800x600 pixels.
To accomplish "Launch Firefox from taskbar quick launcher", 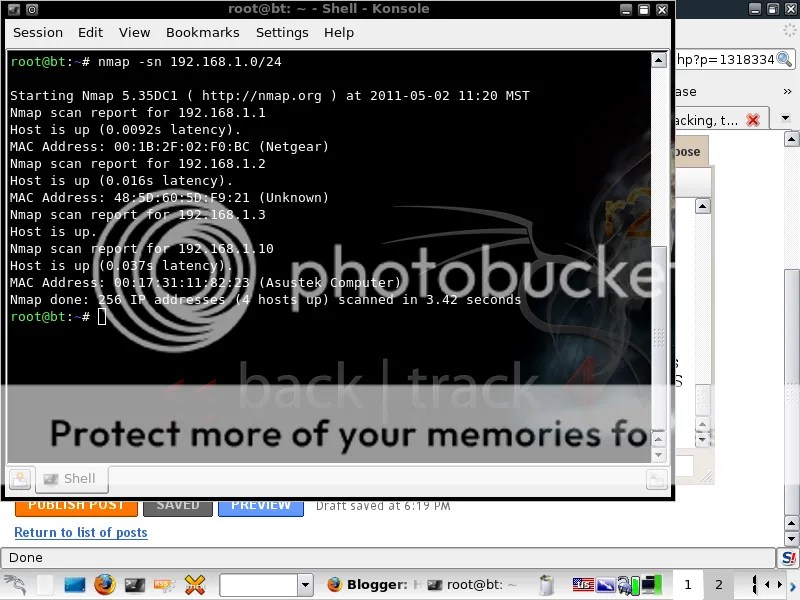I will pyautogui.click(x=105, y=585).
